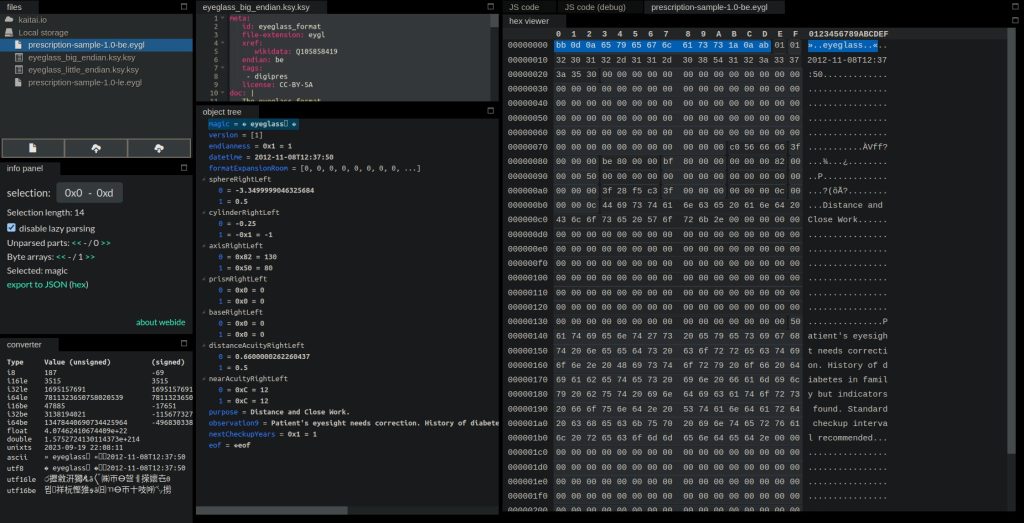Select the magic = eyeglass row

pyautogui.click(x=253, y=123)
